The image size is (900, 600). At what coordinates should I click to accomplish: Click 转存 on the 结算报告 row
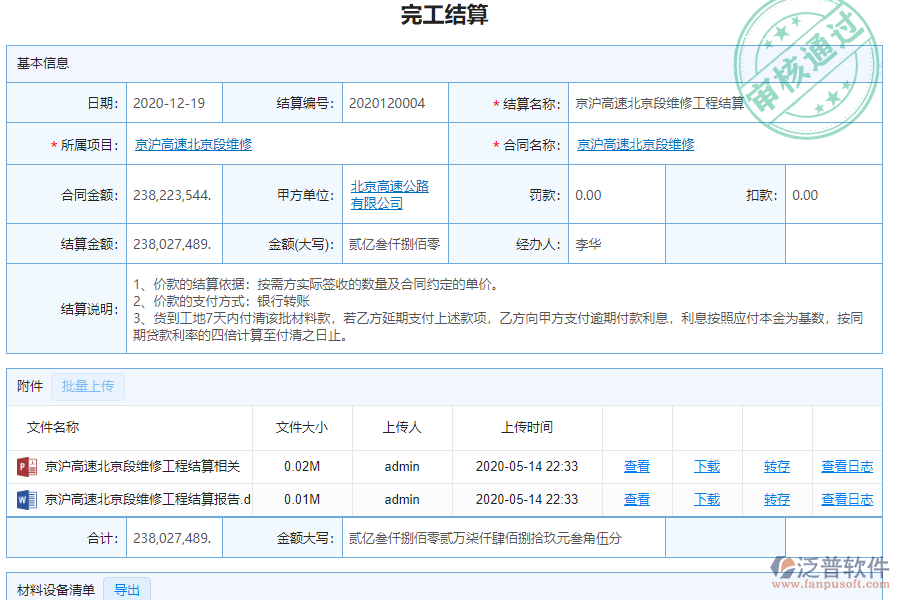pos(777,499)
